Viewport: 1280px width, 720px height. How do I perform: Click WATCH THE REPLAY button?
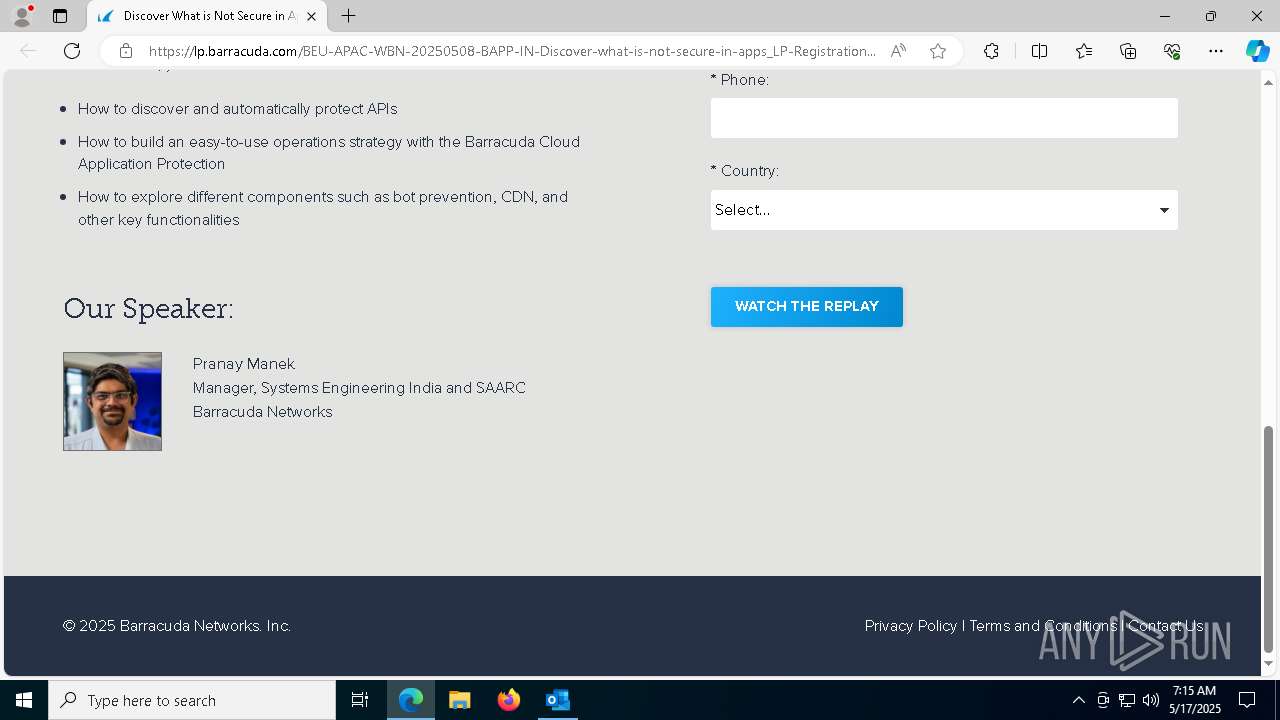[807, 307]
